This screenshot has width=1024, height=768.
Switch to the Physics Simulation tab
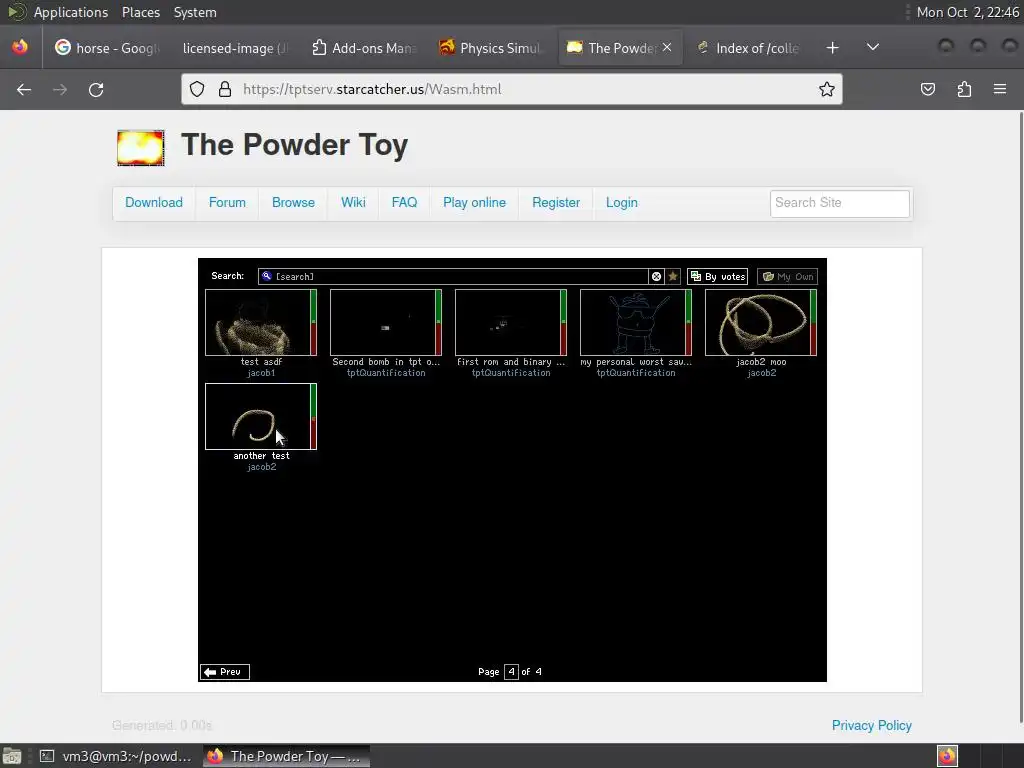(491, 48)
